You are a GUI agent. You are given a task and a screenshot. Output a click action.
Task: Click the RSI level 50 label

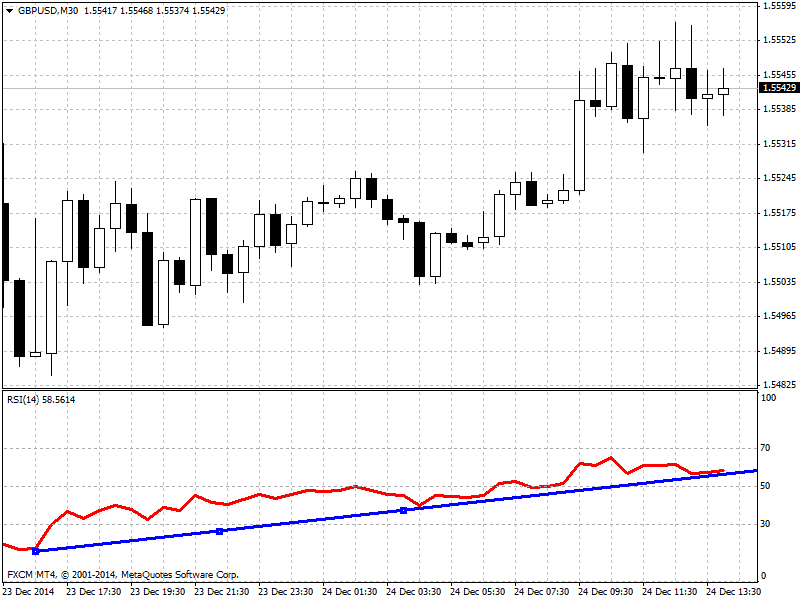[765, 486]
